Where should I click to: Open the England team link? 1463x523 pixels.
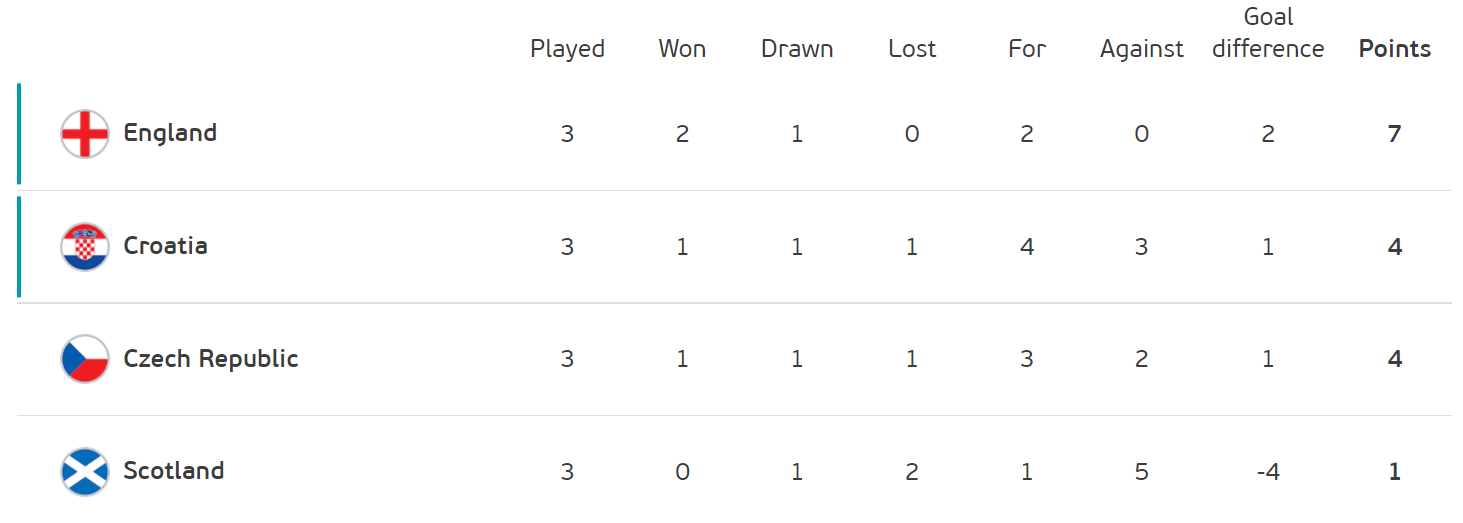point(170,133)
